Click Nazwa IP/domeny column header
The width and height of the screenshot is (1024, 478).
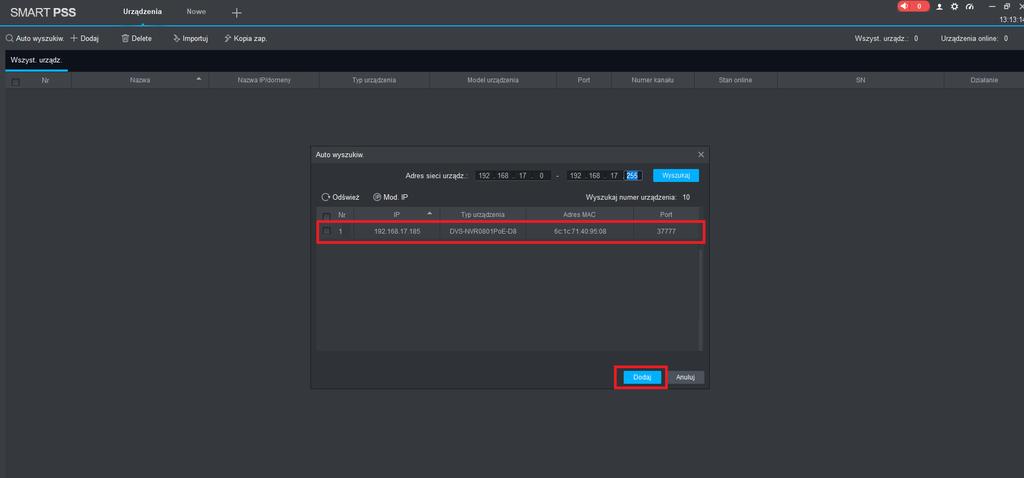pyautogui.click(x=264, y=80)
